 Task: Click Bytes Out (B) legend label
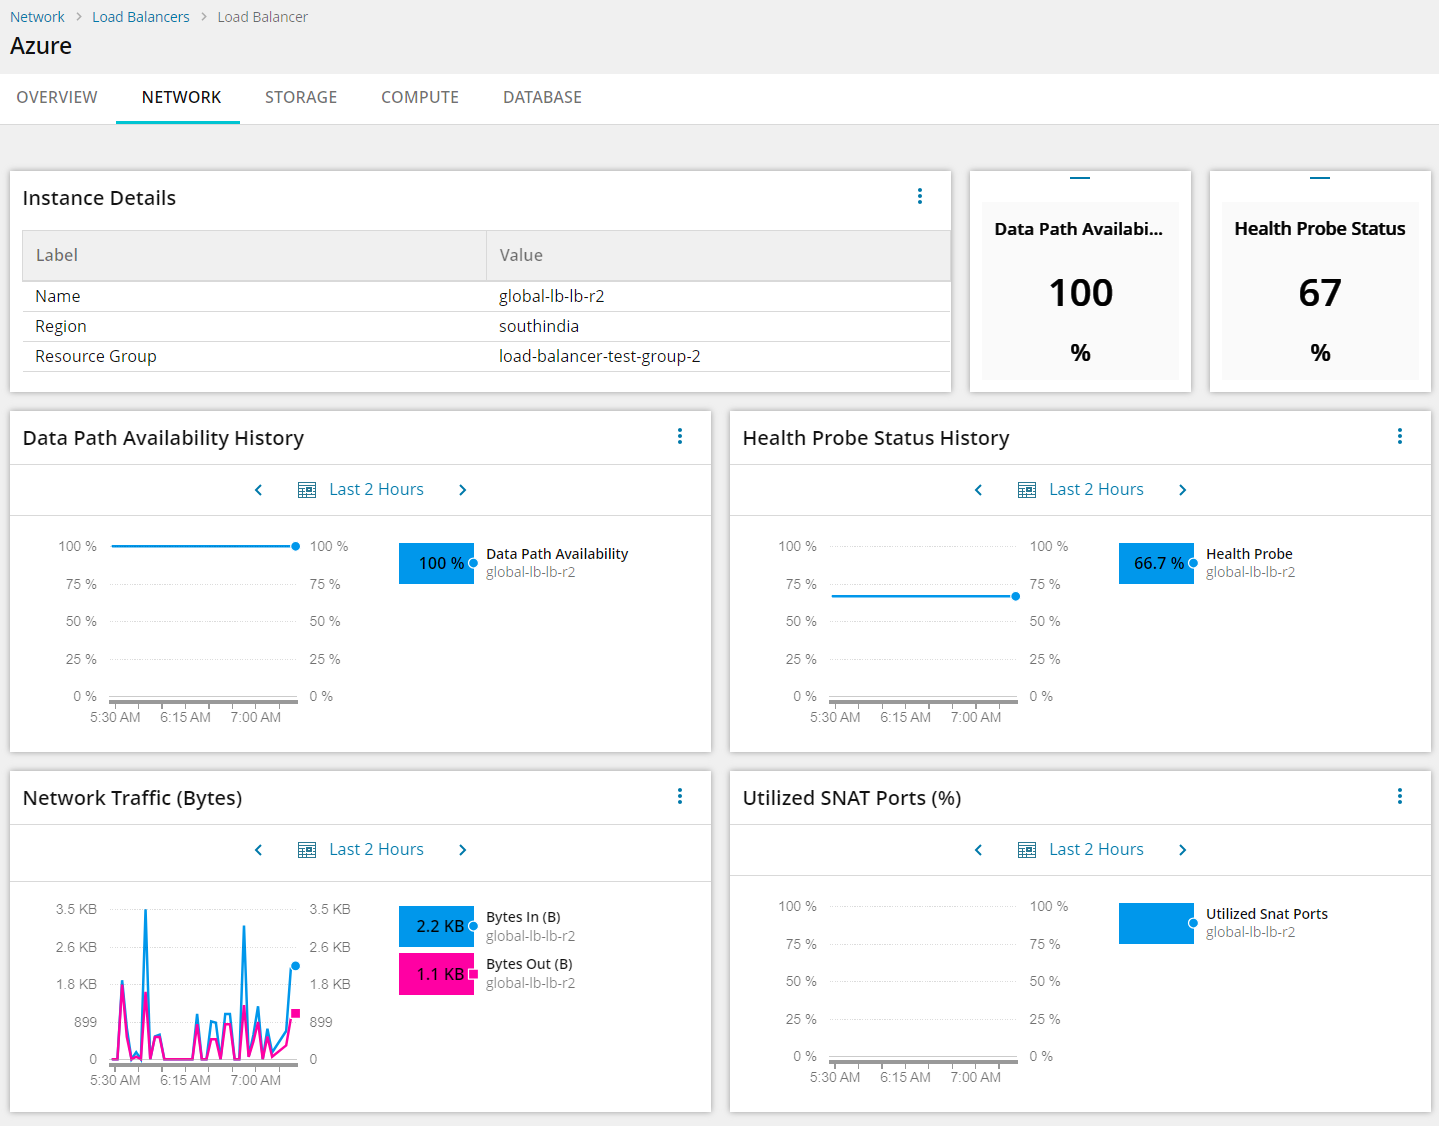click(x=529, y=964)
